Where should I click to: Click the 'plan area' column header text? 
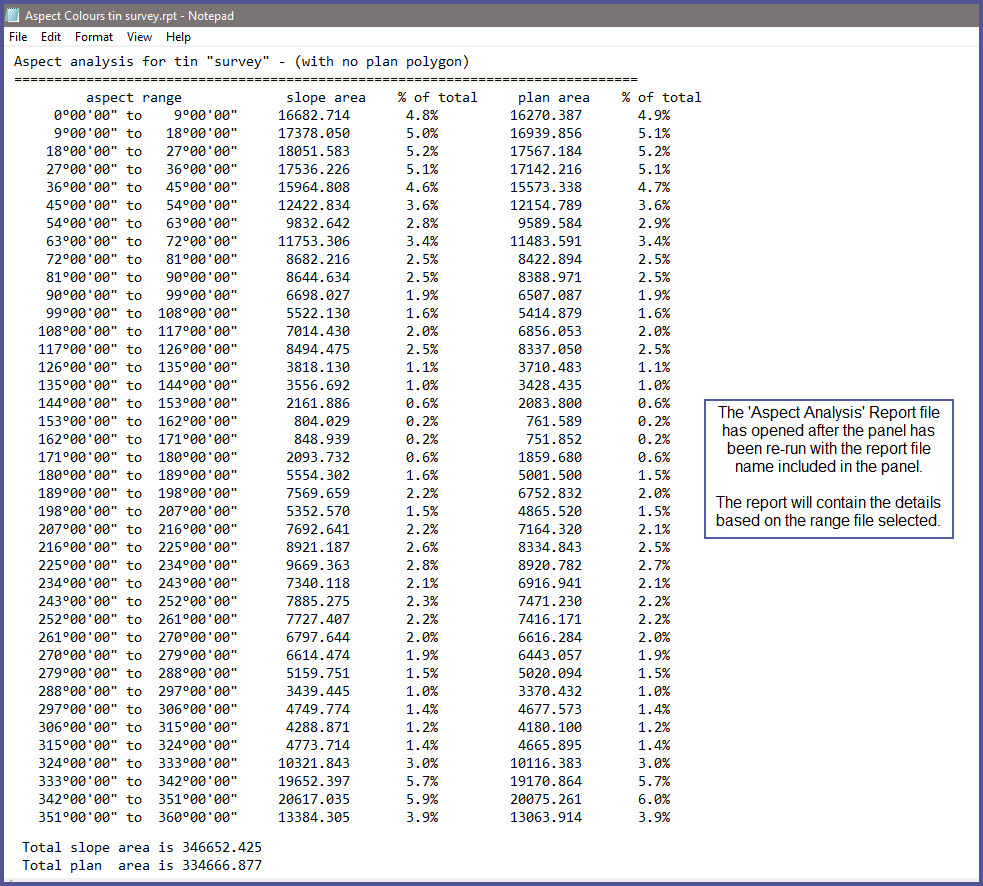553,98
